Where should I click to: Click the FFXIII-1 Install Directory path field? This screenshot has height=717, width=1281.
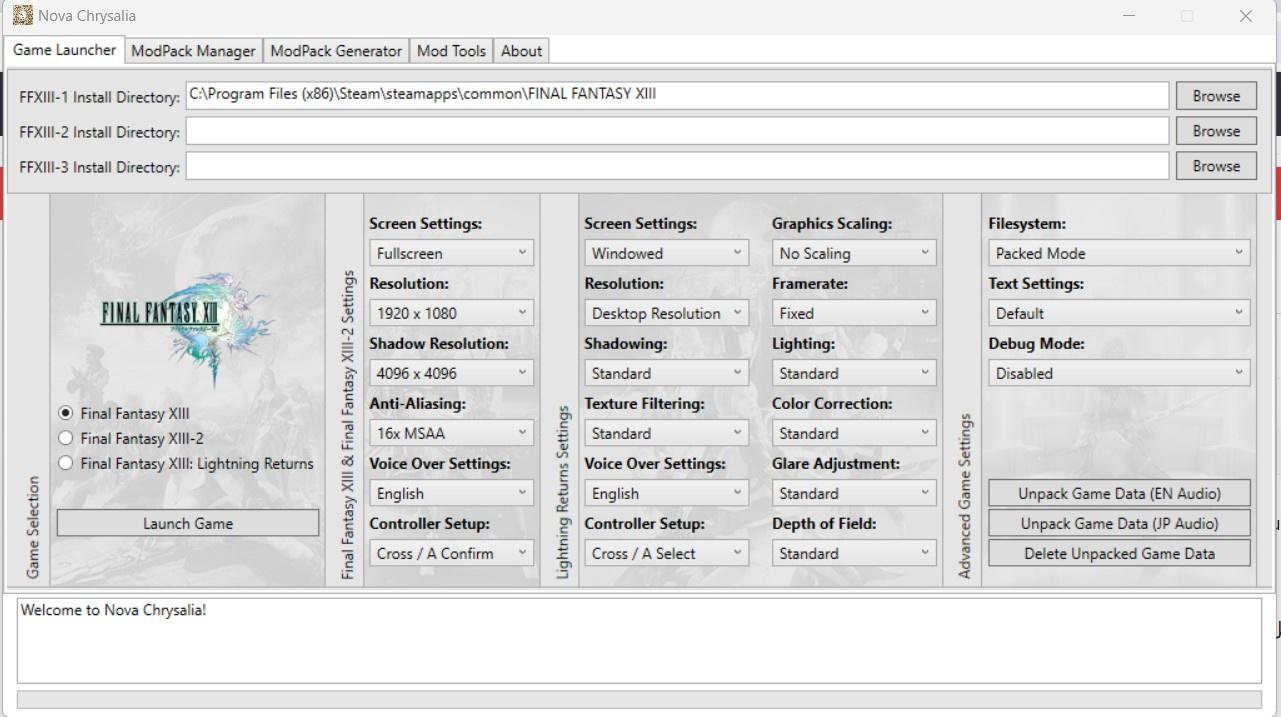pos(677,95)
